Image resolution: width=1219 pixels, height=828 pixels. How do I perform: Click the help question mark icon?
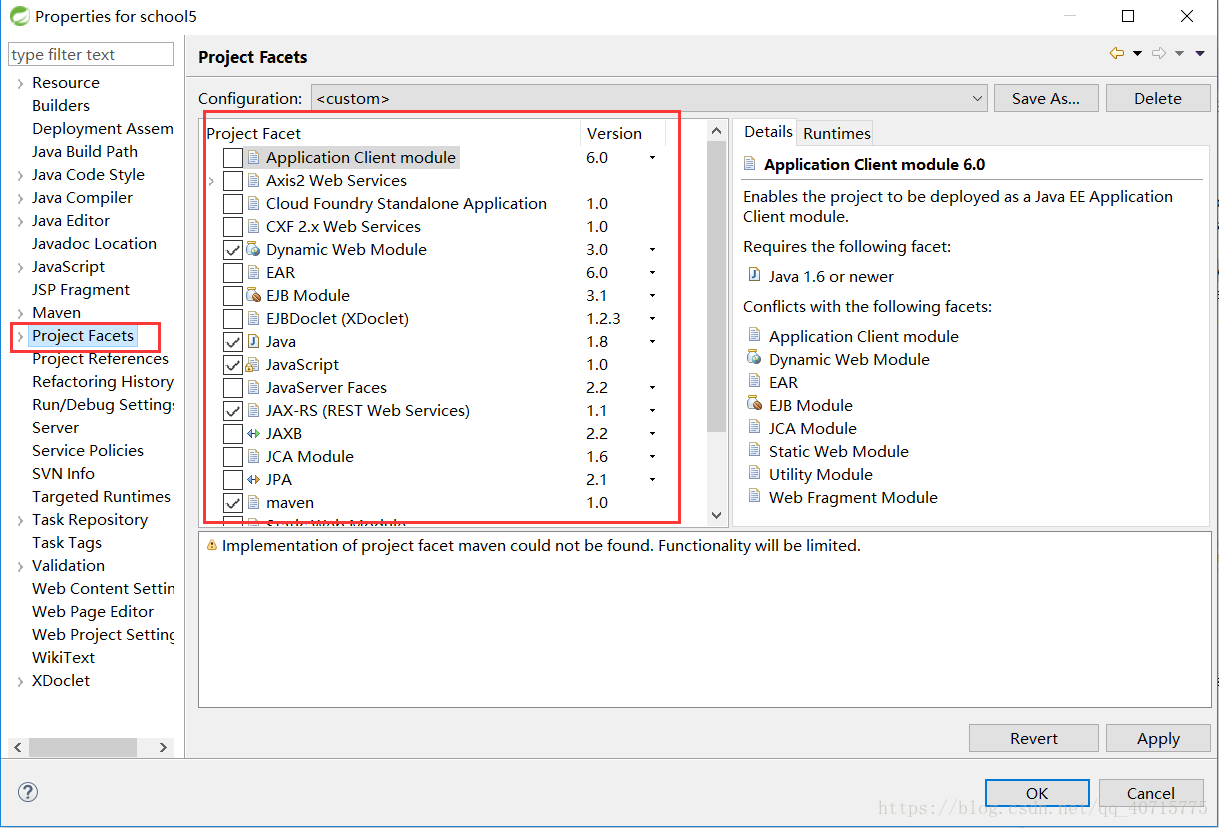tap(28, 792)
